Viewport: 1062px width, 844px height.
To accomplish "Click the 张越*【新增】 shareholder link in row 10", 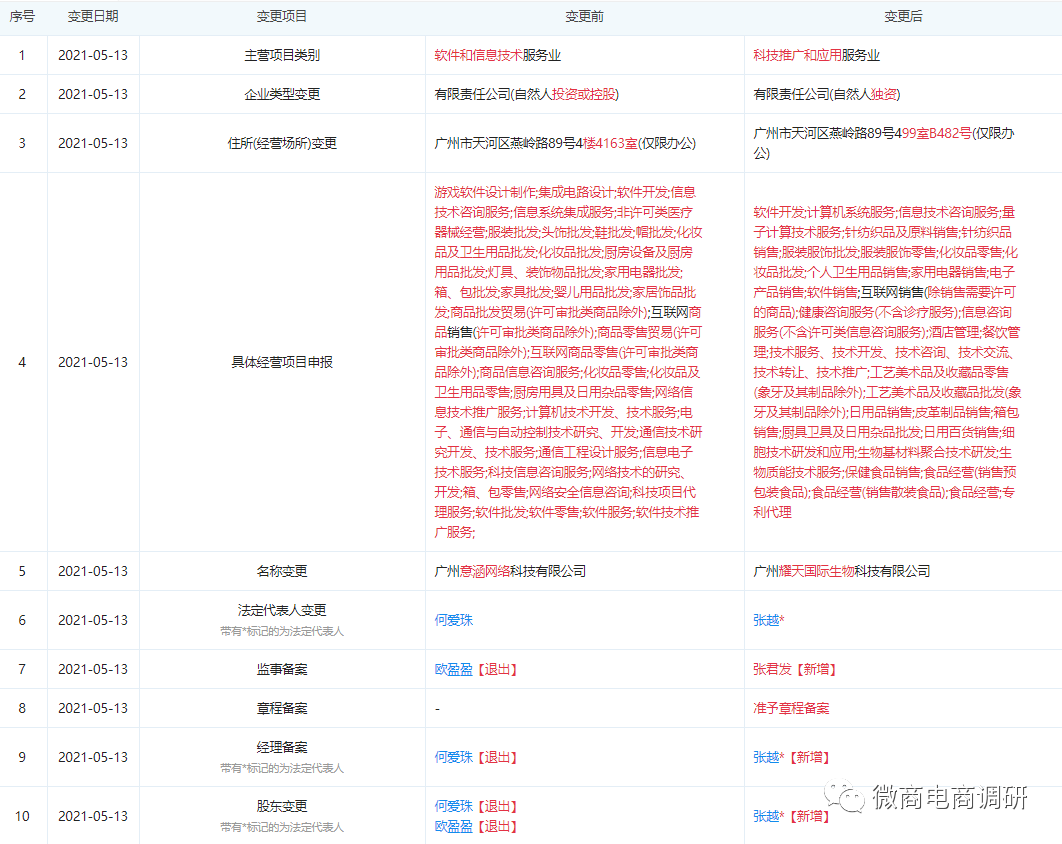I will click(790, 816).
